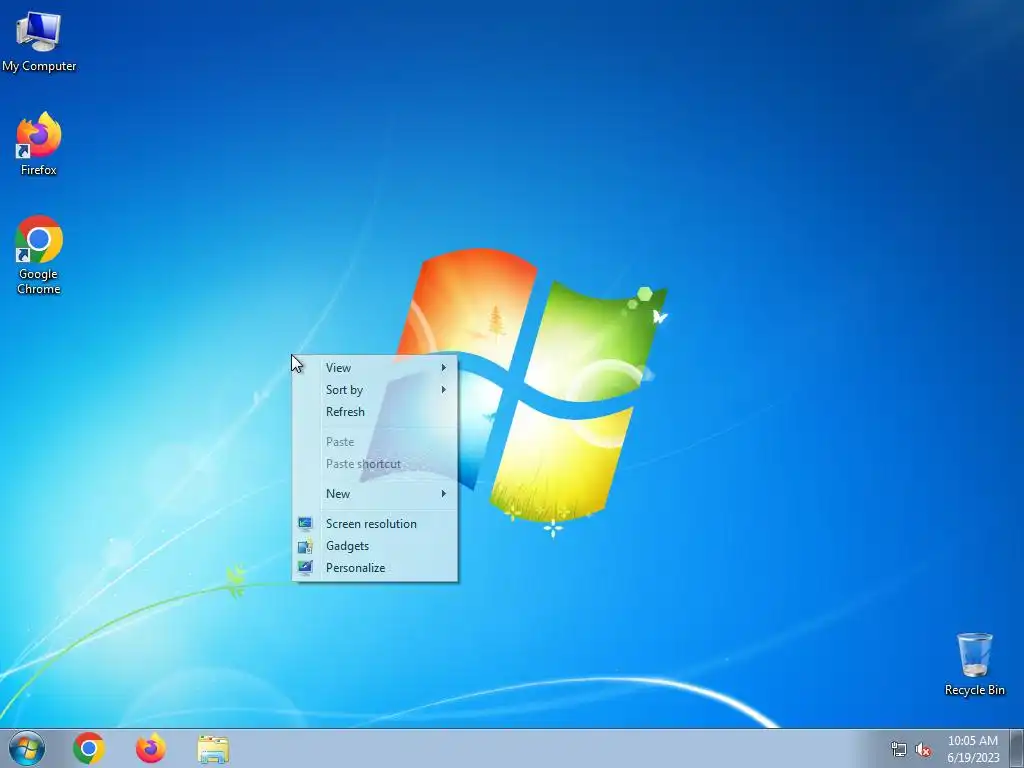1024x768 pixels.
Task: Choose Screen resolution from the context menu
Action: pos(375,524)
